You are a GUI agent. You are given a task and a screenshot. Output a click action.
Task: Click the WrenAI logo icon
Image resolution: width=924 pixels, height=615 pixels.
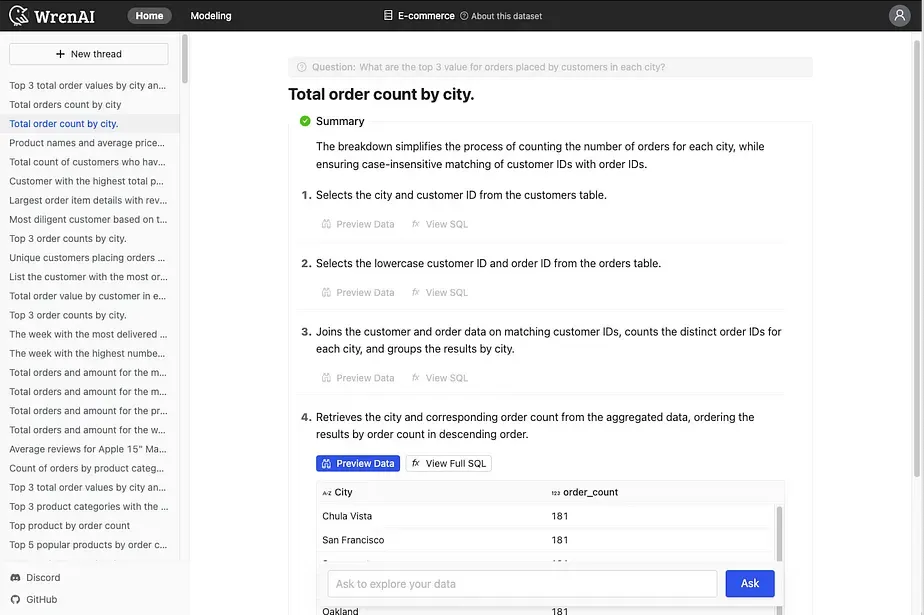click(x=19, y=15)
